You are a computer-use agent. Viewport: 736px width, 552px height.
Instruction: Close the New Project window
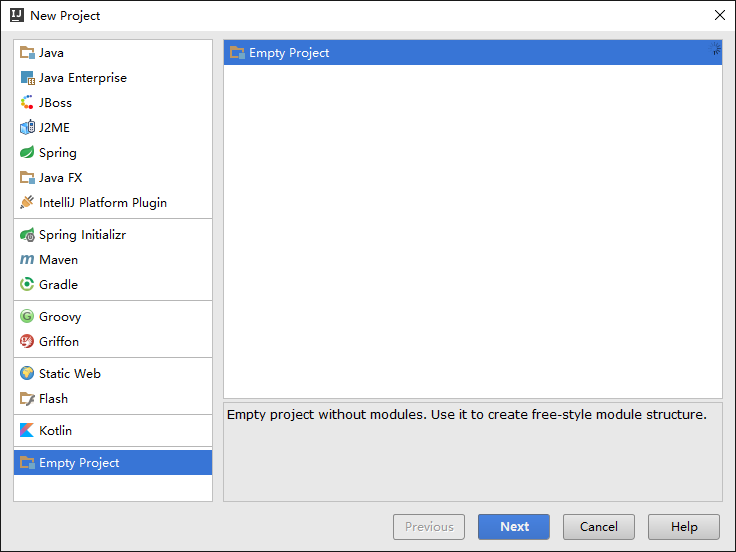tap(720, 15)
